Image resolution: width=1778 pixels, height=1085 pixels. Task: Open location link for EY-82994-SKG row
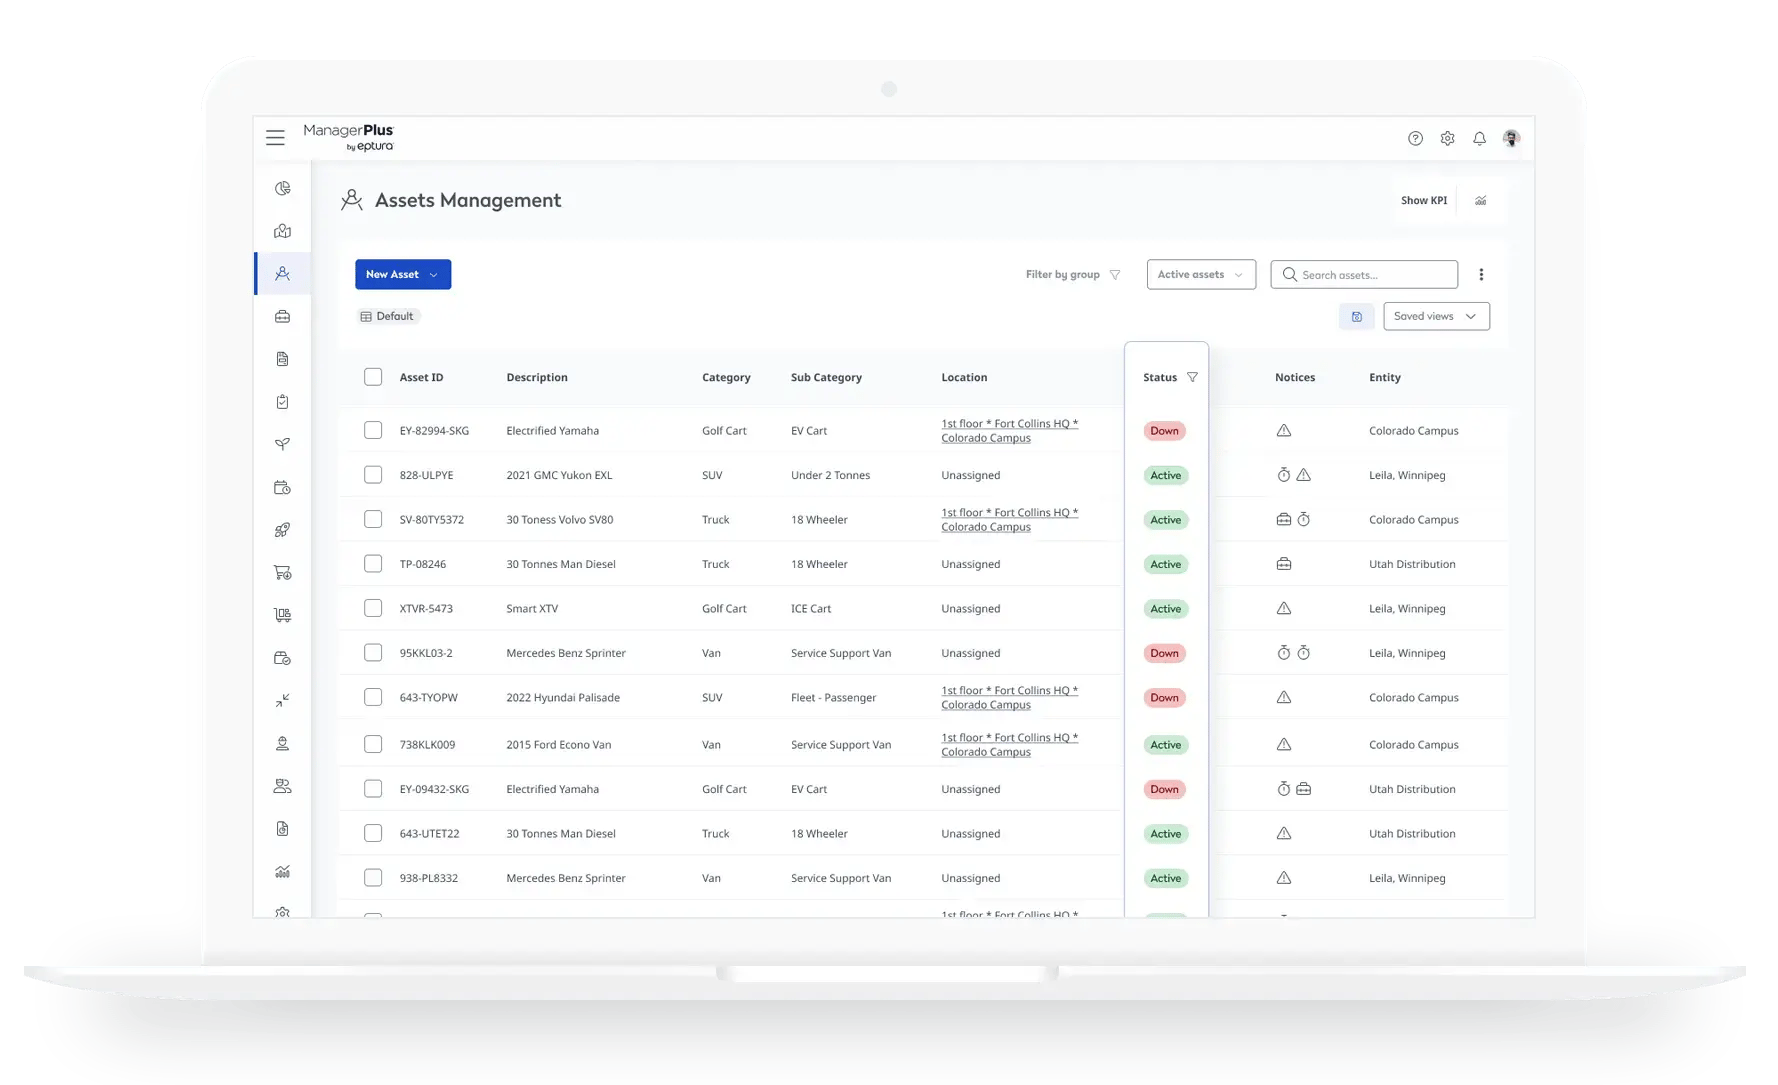(x=1009, y=431)
